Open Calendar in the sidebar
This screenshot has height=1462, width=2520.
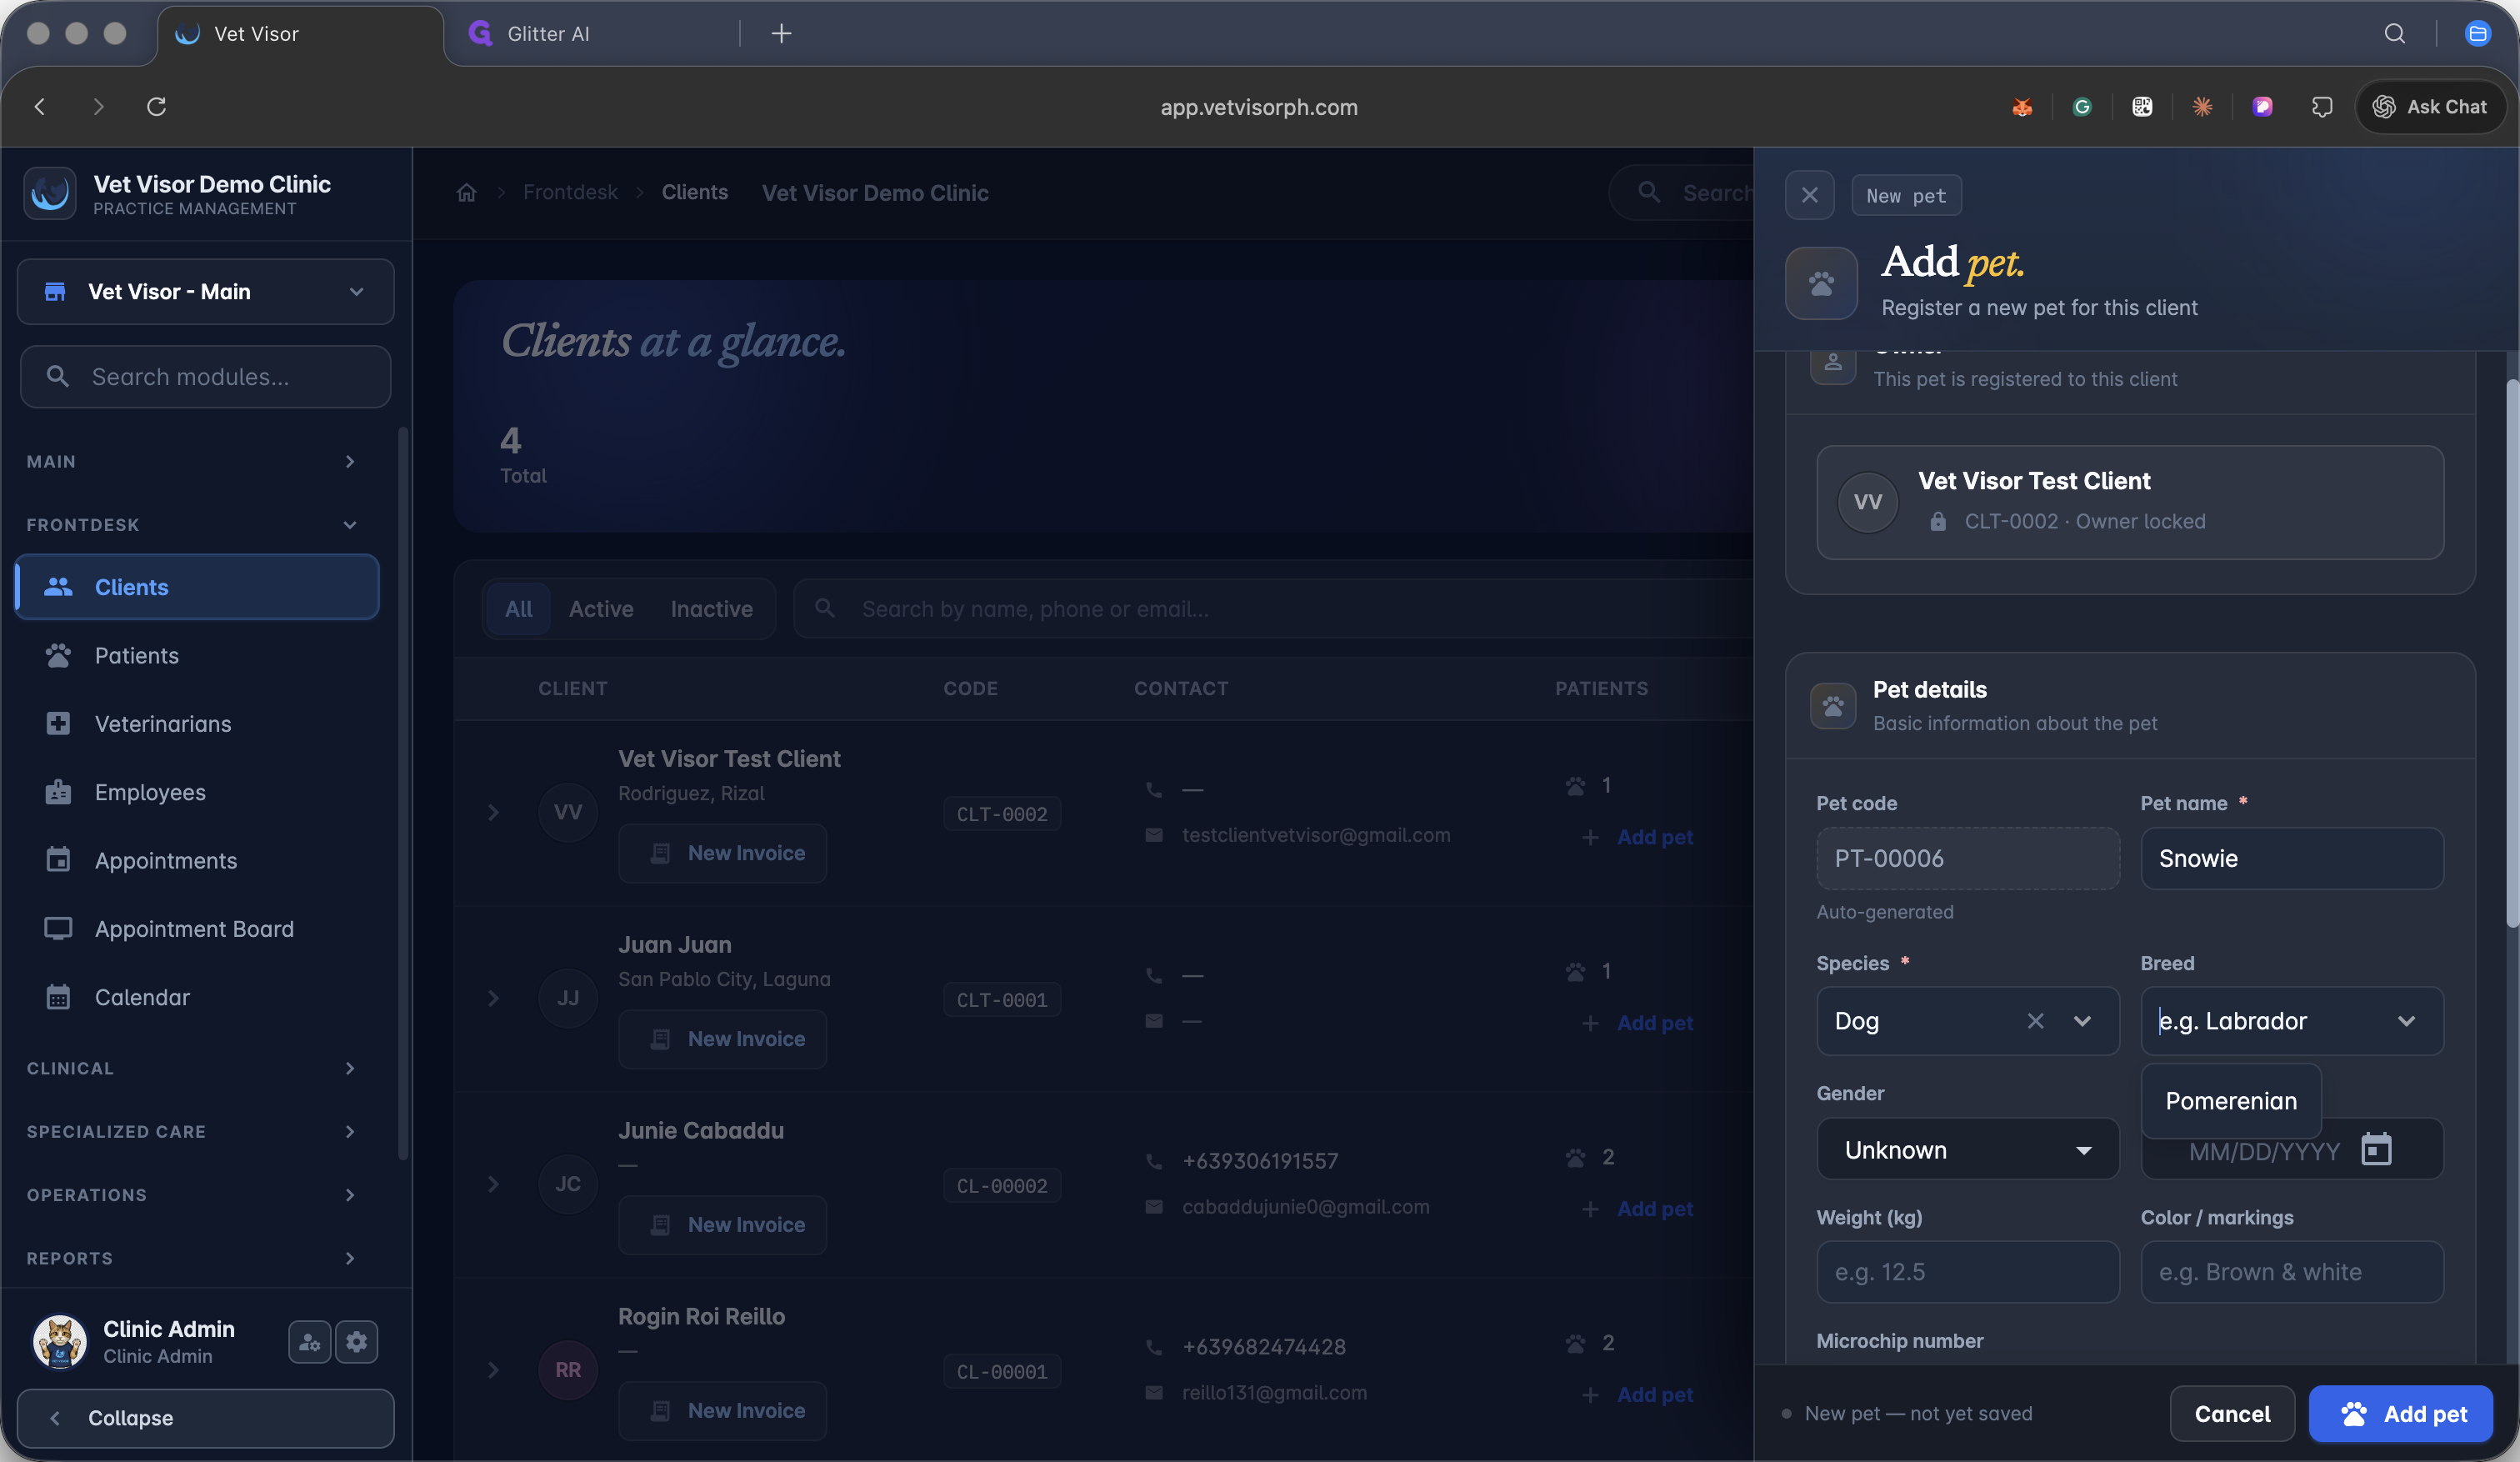198,997
